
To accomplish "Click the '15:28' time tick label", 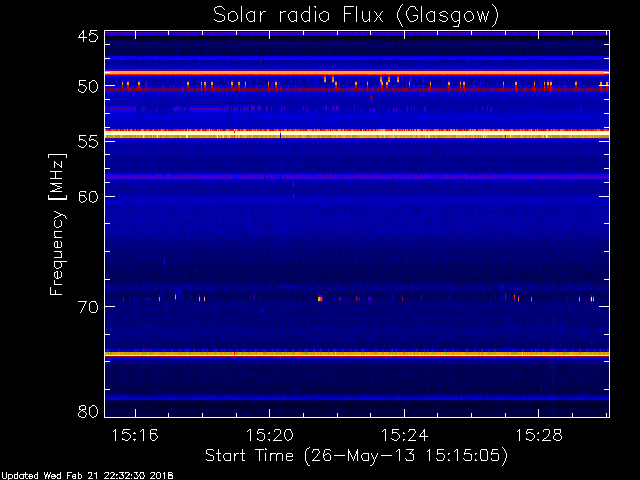I will (539, 435).
